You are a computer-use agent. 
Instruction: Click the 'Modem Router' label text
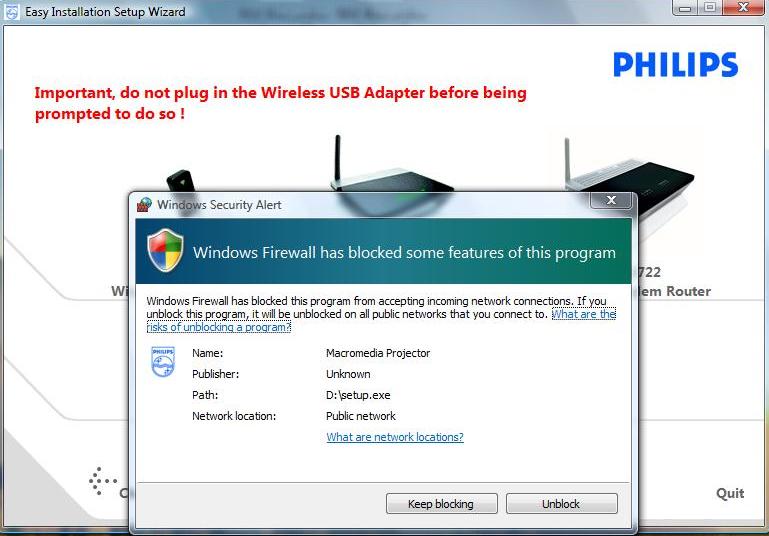pyautogui.click(x=675, y=291)
